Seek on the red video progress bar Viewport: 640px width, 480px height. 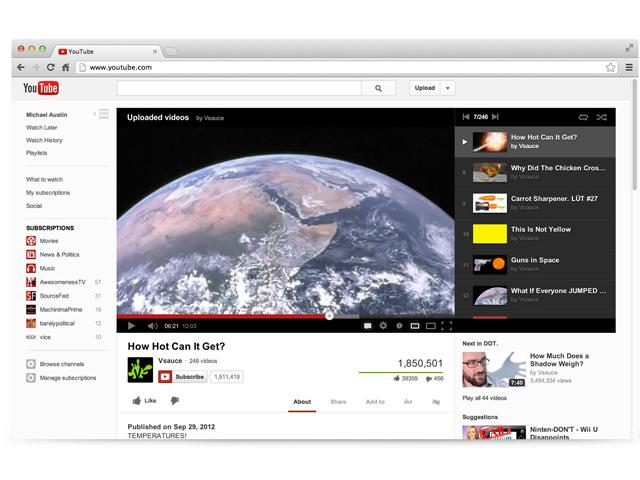(x=222, y=316)
